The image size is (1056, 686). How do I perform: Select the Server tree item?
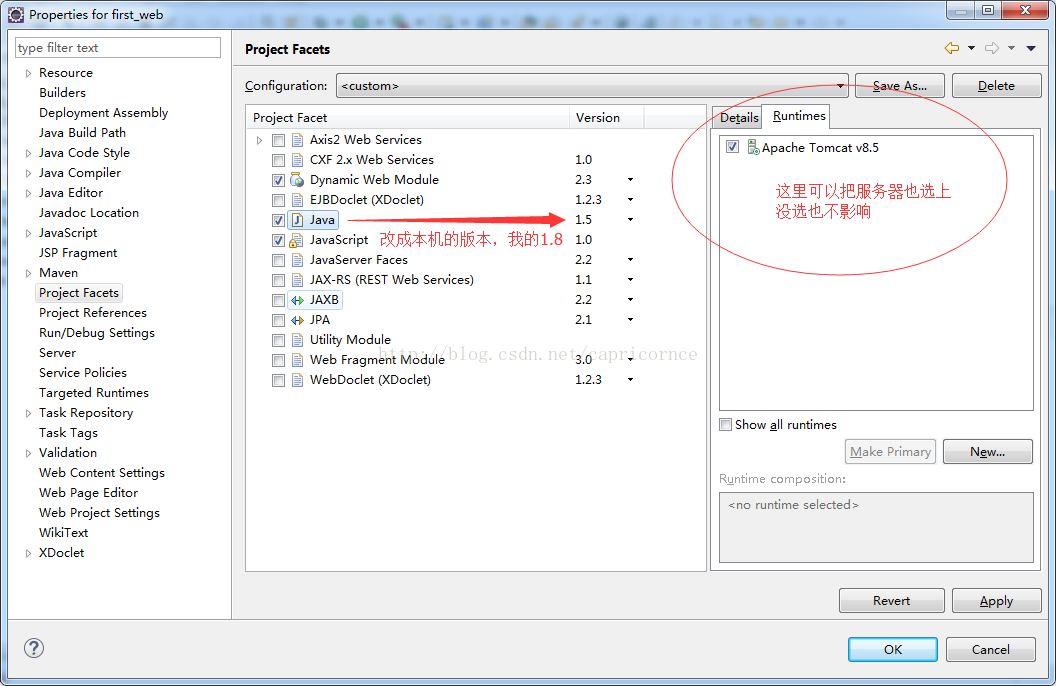pos(57,353)
